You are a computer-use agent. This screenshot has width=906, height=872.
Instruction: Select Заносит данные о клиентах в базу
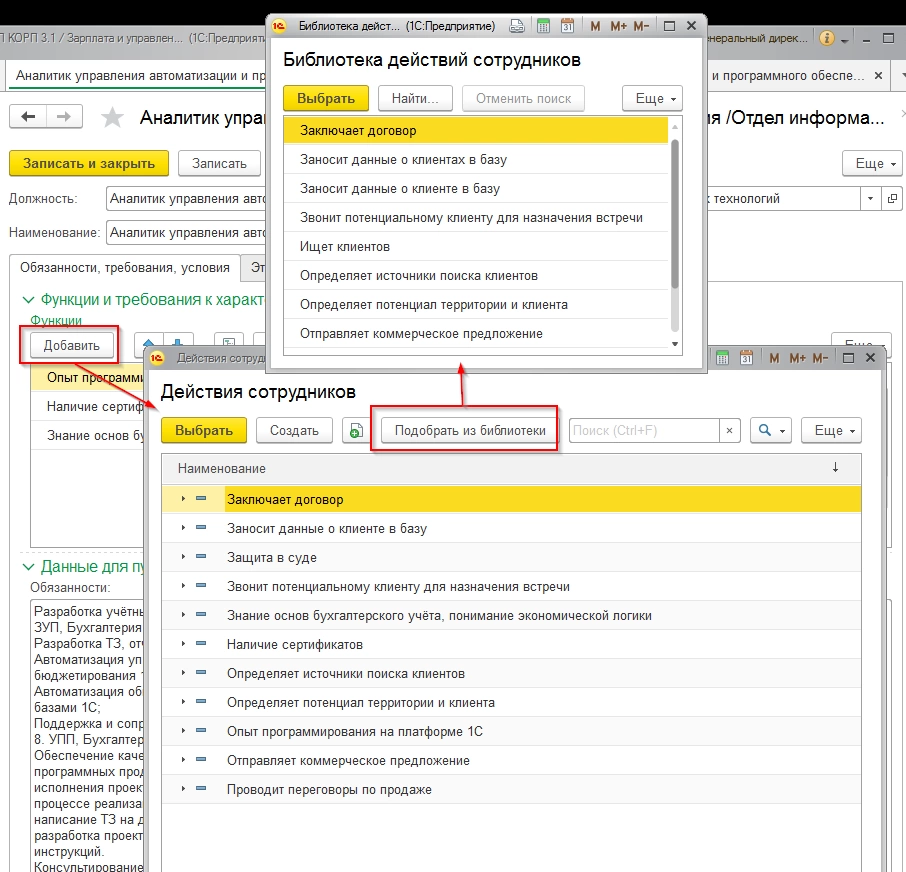point(476,159)
